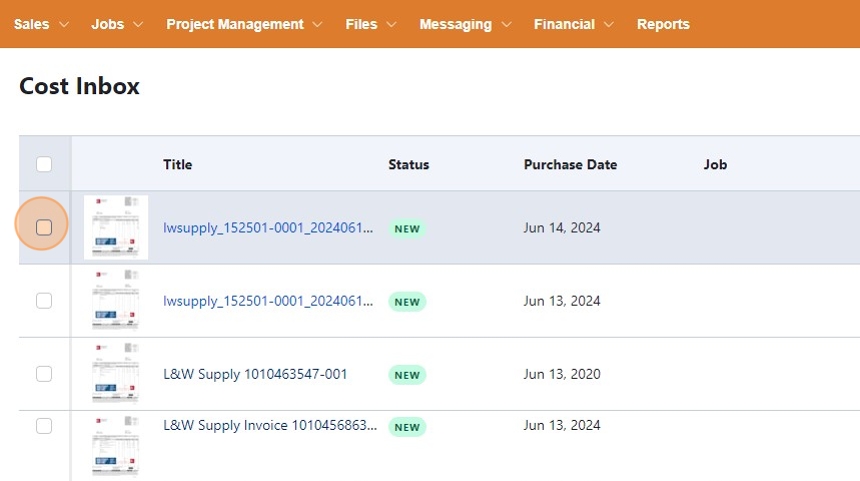Image resolution: width=860 pixels, height=481 pixels.
Task: Tick the L&W Supply Invoice row checkbox
Action: (44, 426)
